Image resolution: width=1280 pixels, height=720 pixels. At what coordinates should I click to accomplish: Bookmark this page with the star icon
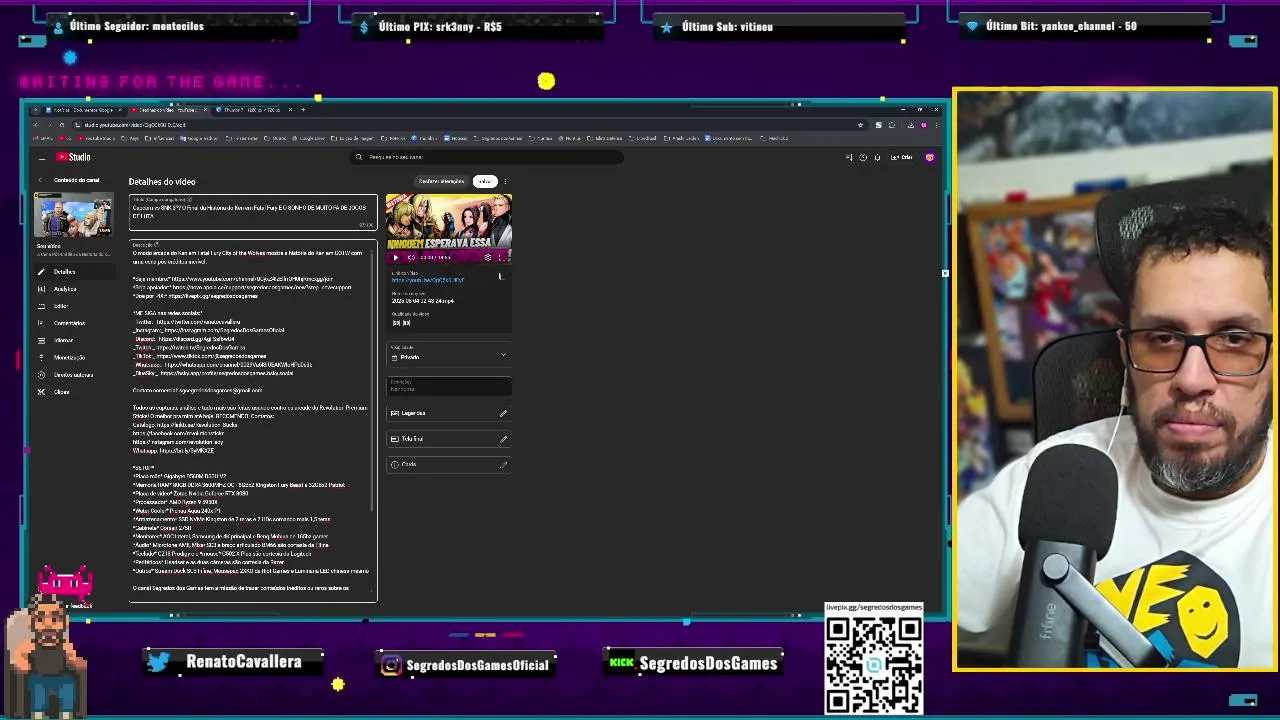(x=860, y=125)
